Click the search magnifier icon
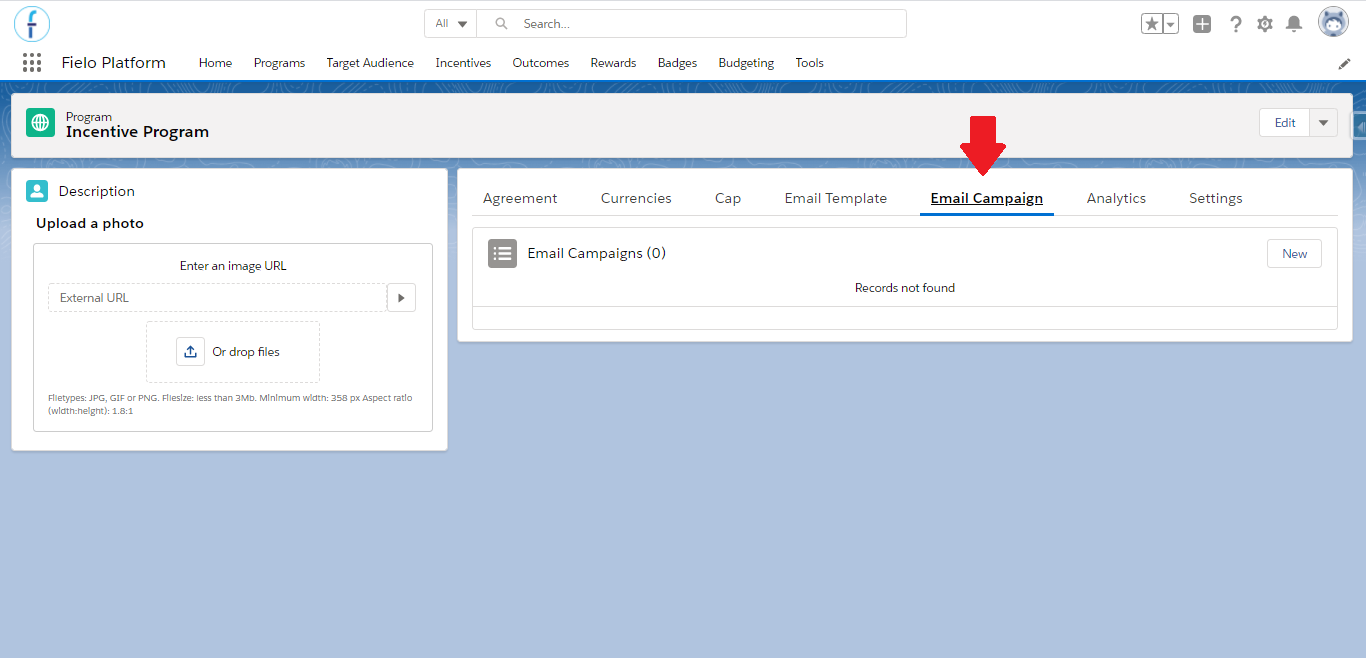 [502, 23]
